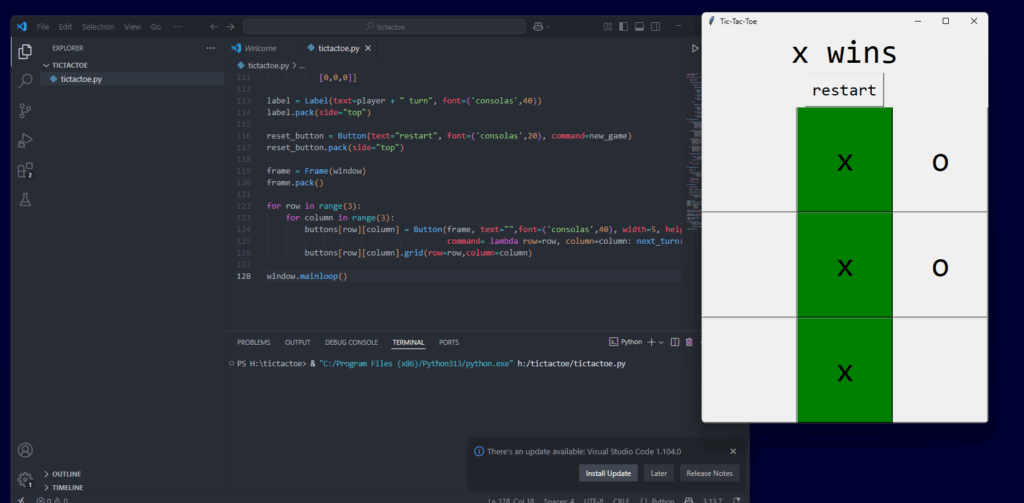Click the Accounts icon
This screenshot has height=503, width=1024.
coord(25,450)
